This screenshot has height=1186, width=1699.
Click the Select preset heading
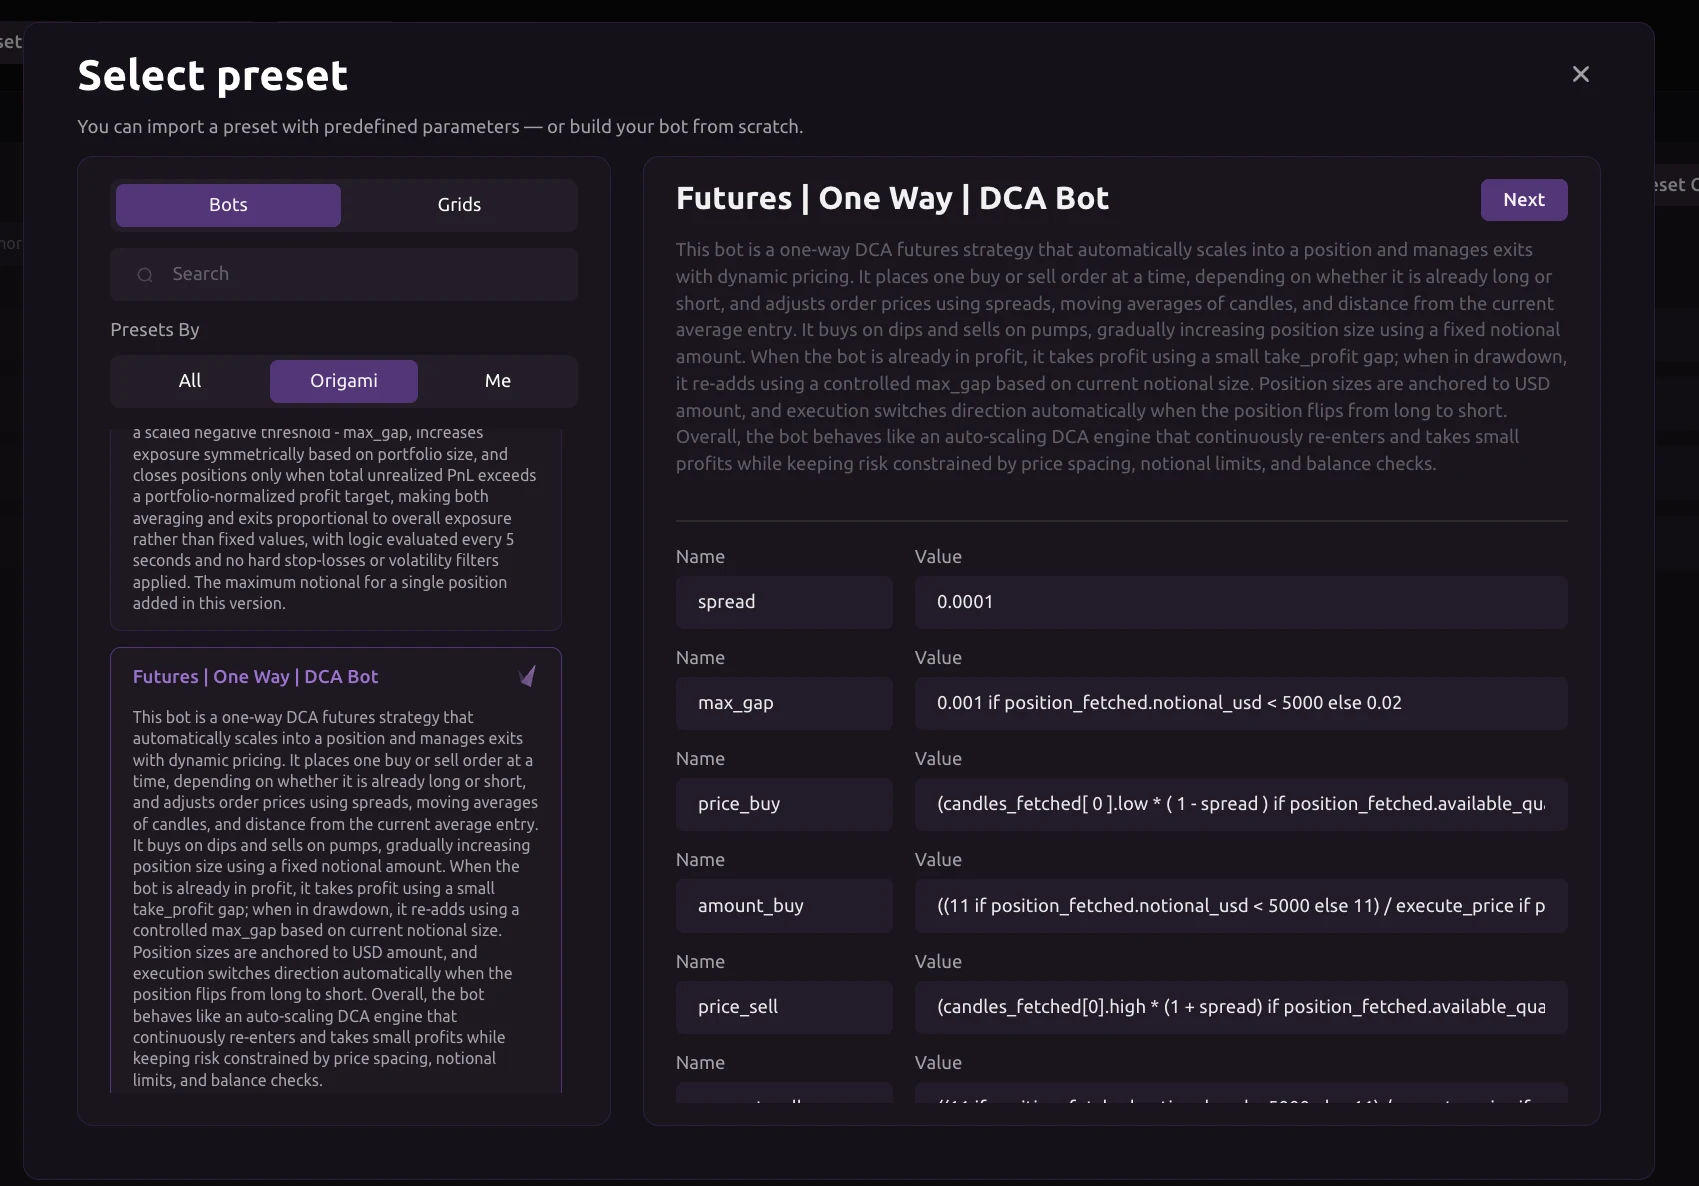point(213,76)
